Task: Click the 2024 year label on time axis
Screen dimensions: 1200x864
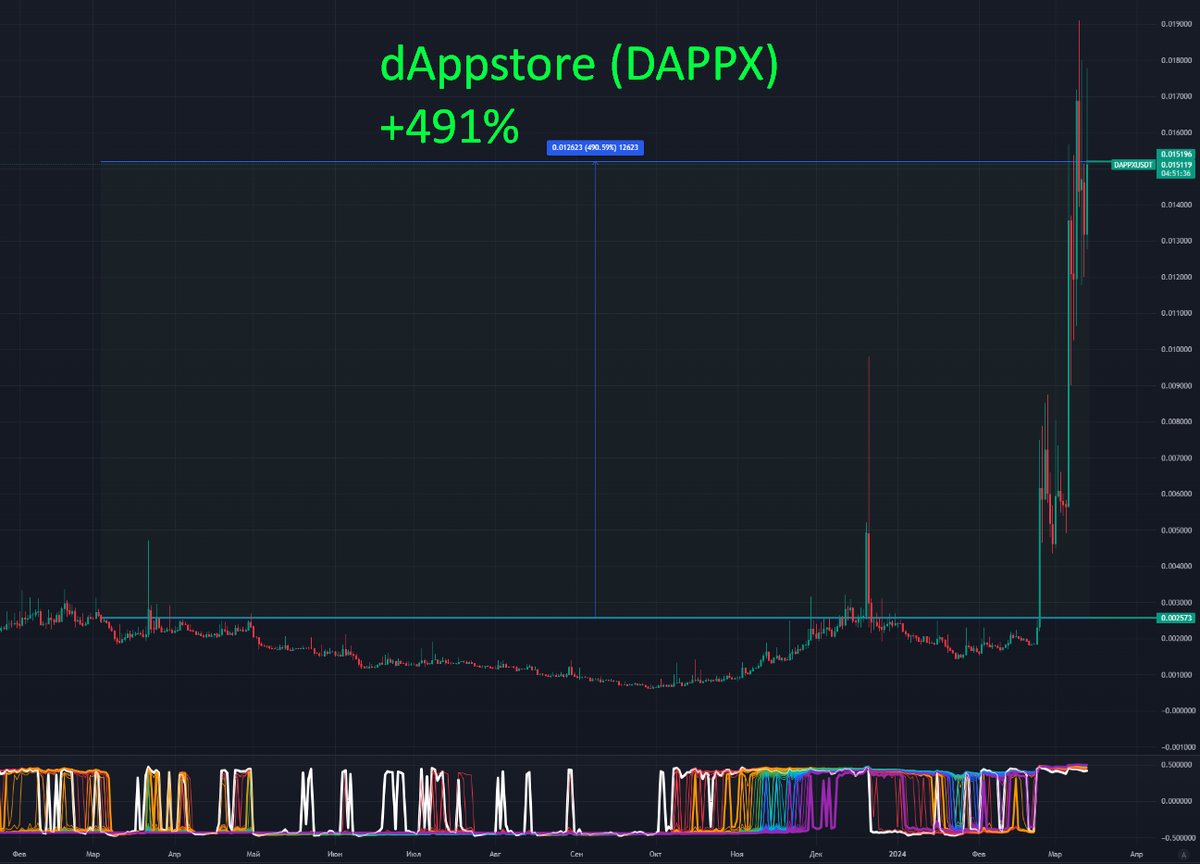Action: click(x=898, y=854)
